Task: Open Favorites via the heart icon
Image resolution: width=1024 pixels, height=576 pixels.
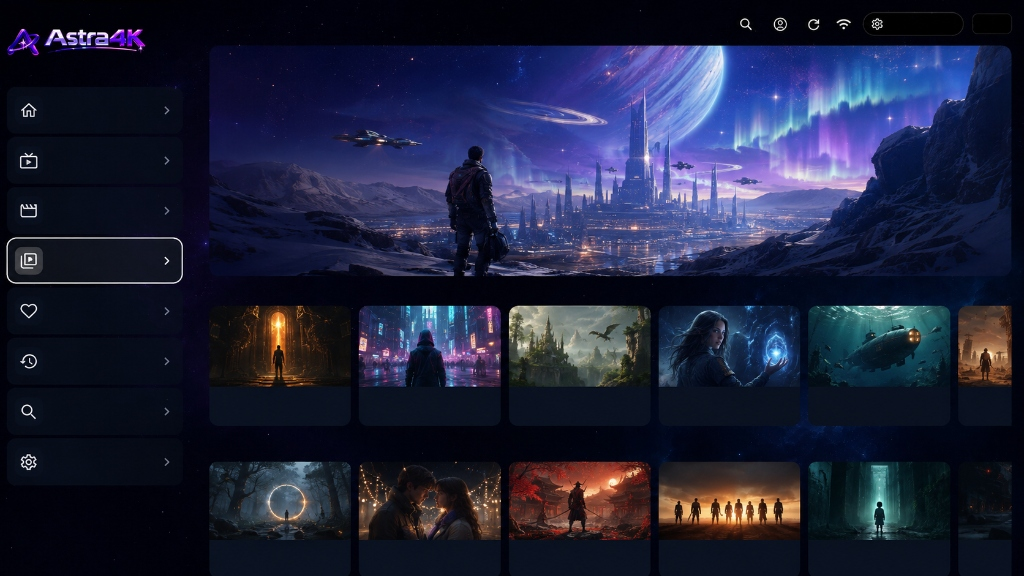Action: (29, 311)
